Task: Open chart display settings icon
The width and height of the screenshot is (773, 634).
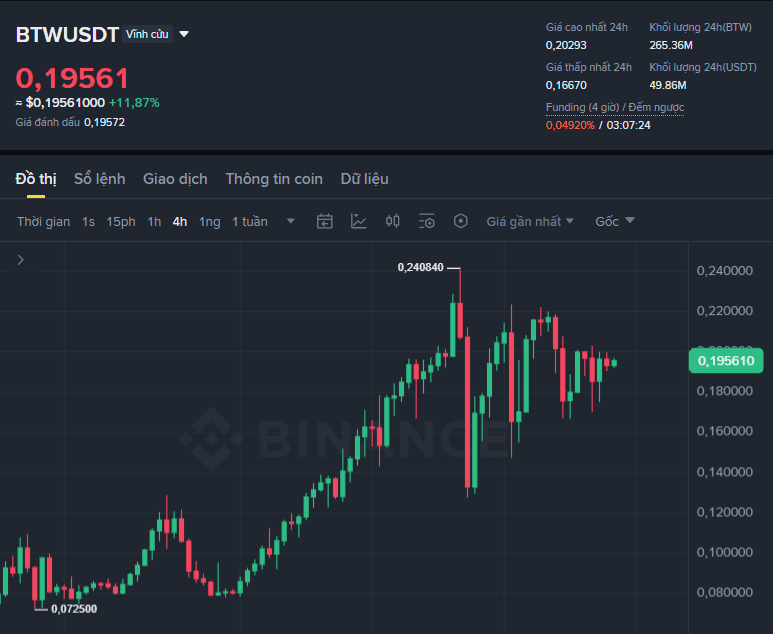Action: (426, 221)
